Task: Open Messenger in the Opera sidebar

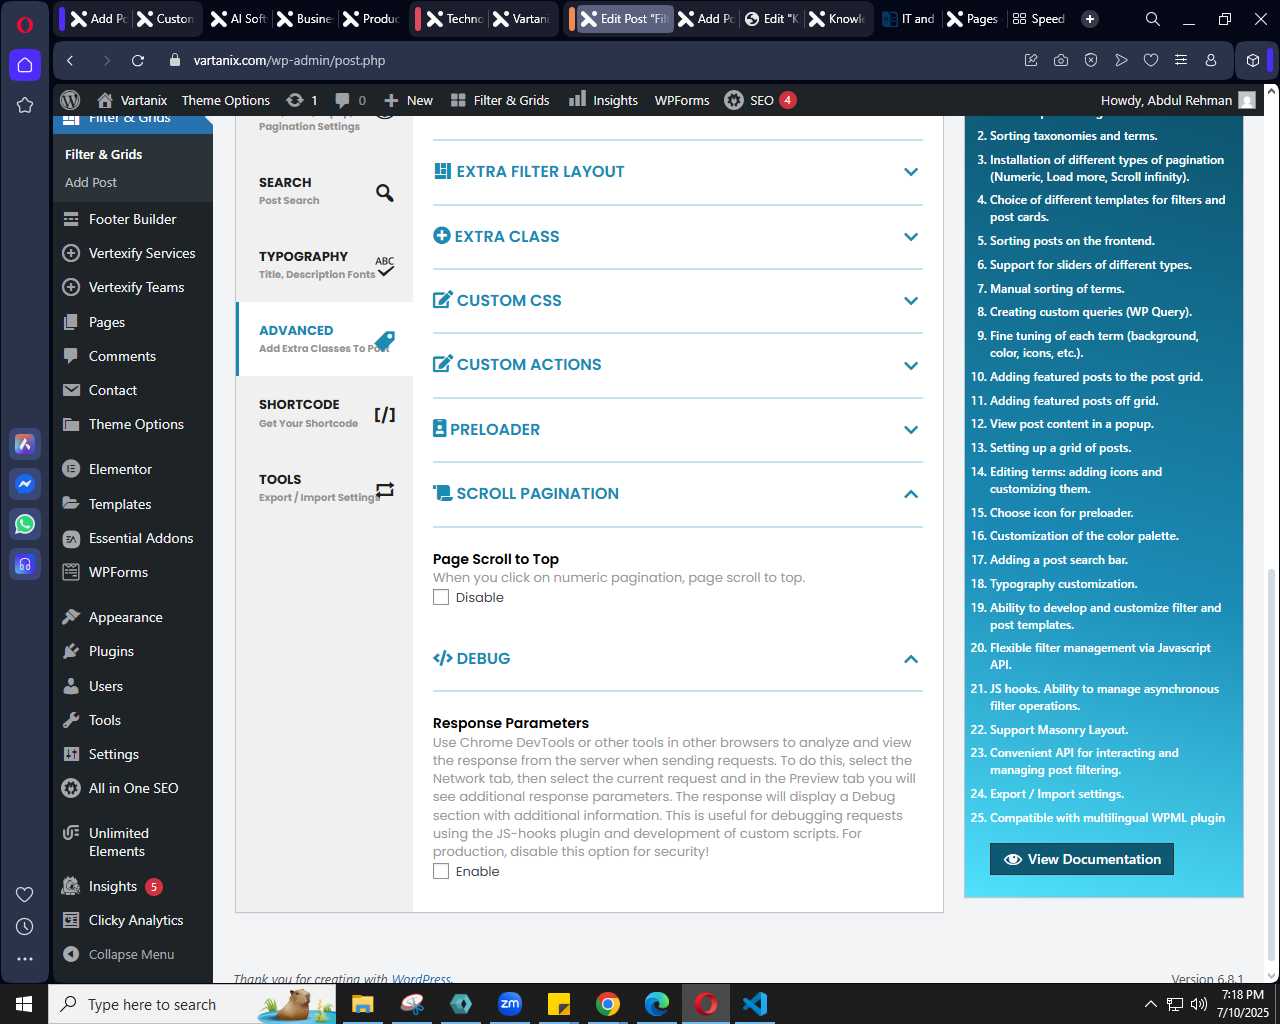Action: coord(25,484)
